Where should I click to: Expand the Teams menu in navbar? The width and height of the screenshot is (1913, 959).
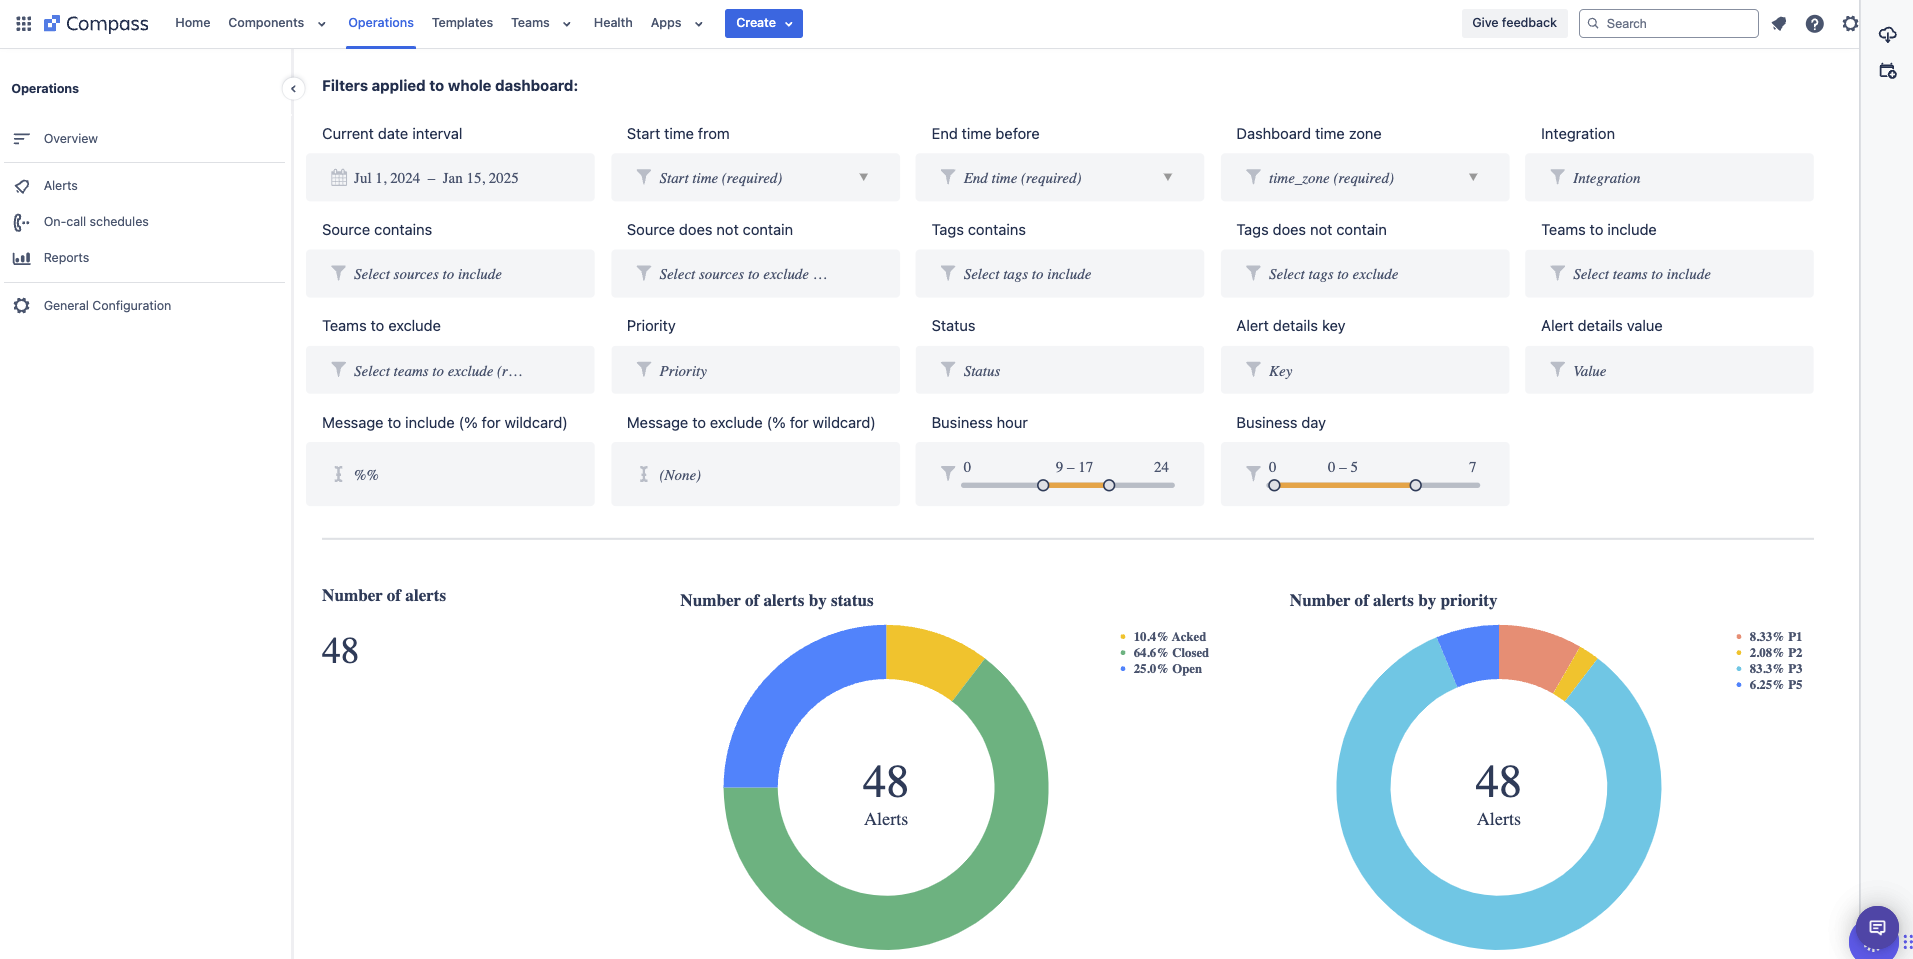coord(541,23)
